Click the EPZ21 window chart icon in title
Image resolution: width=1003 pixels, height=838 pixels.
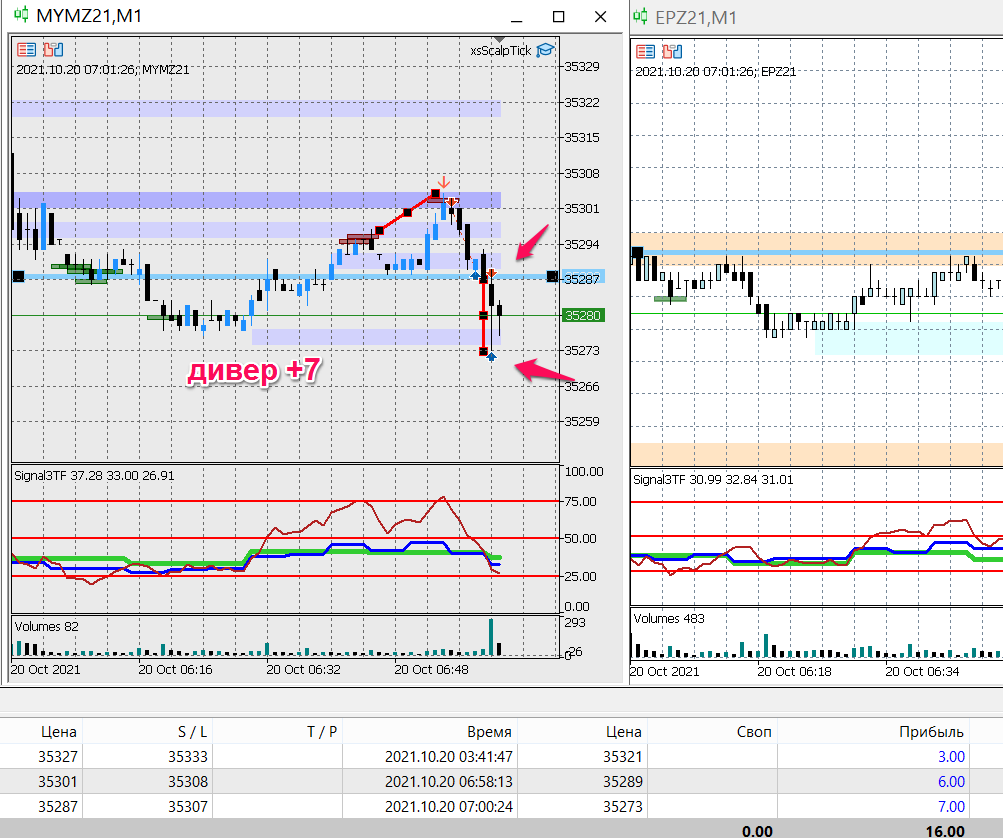pyautogui.click(x=640, y=16)
